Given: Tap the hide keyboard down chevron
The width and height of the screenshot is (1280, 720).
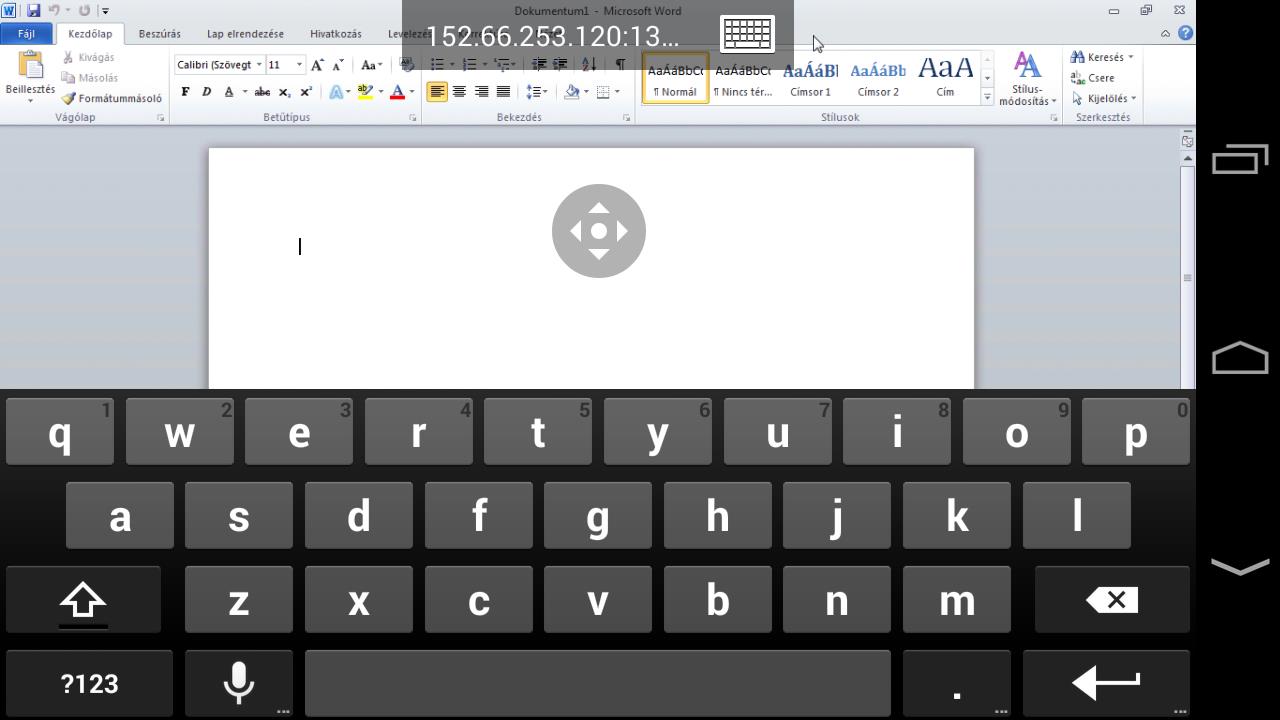Looking at the screenshot, I should pyautogui.click(x=1240, y=567).
